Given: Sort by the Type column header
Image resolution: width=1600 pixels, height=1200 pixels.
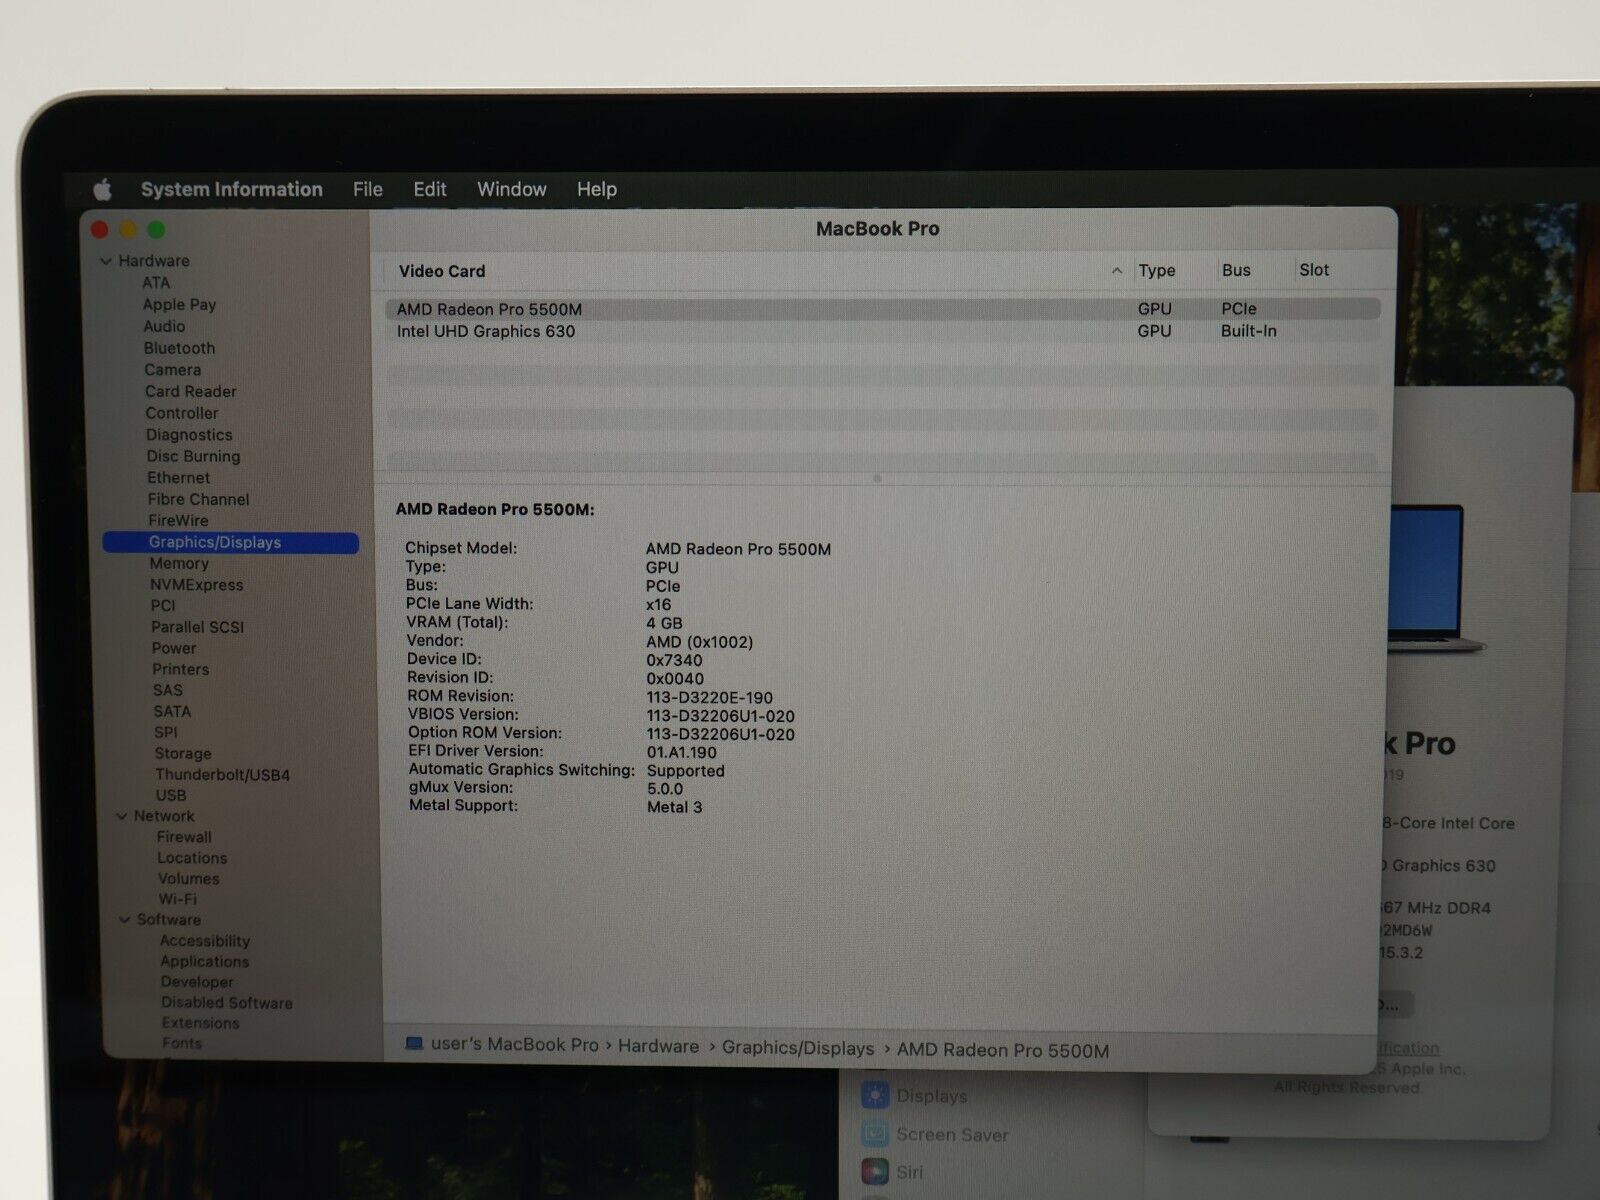Looking at the screenshot, I should click(1157, 270).
